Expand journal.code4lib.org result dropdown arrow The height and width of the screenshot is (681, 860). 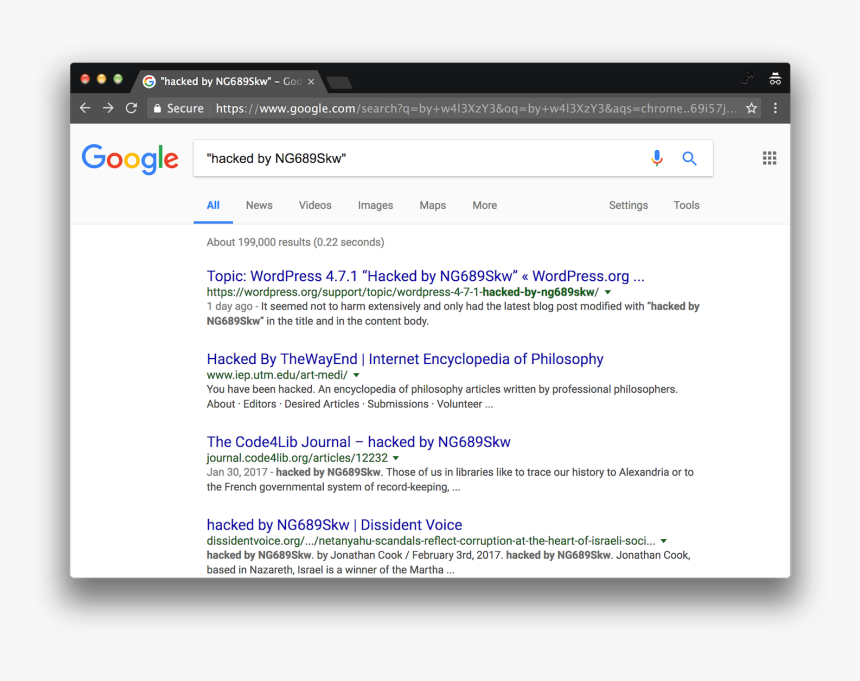(396, 458)
